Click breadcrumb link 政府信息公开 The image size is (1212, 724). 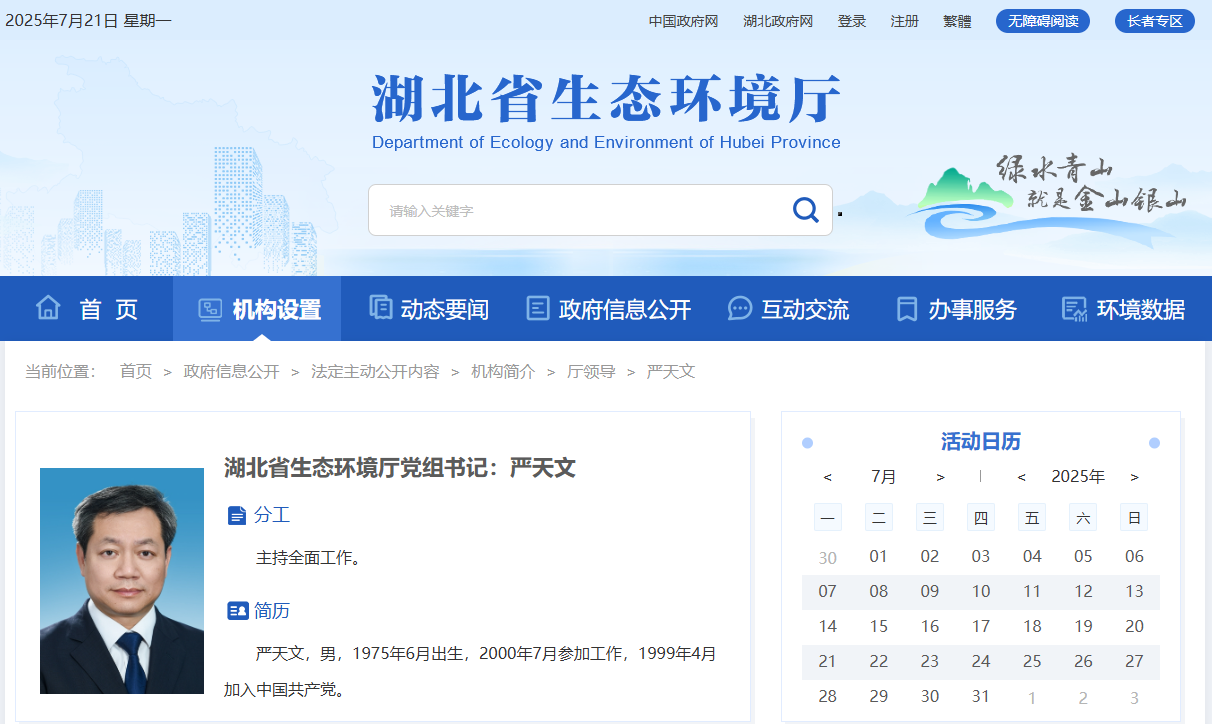[x=232, y=372]
